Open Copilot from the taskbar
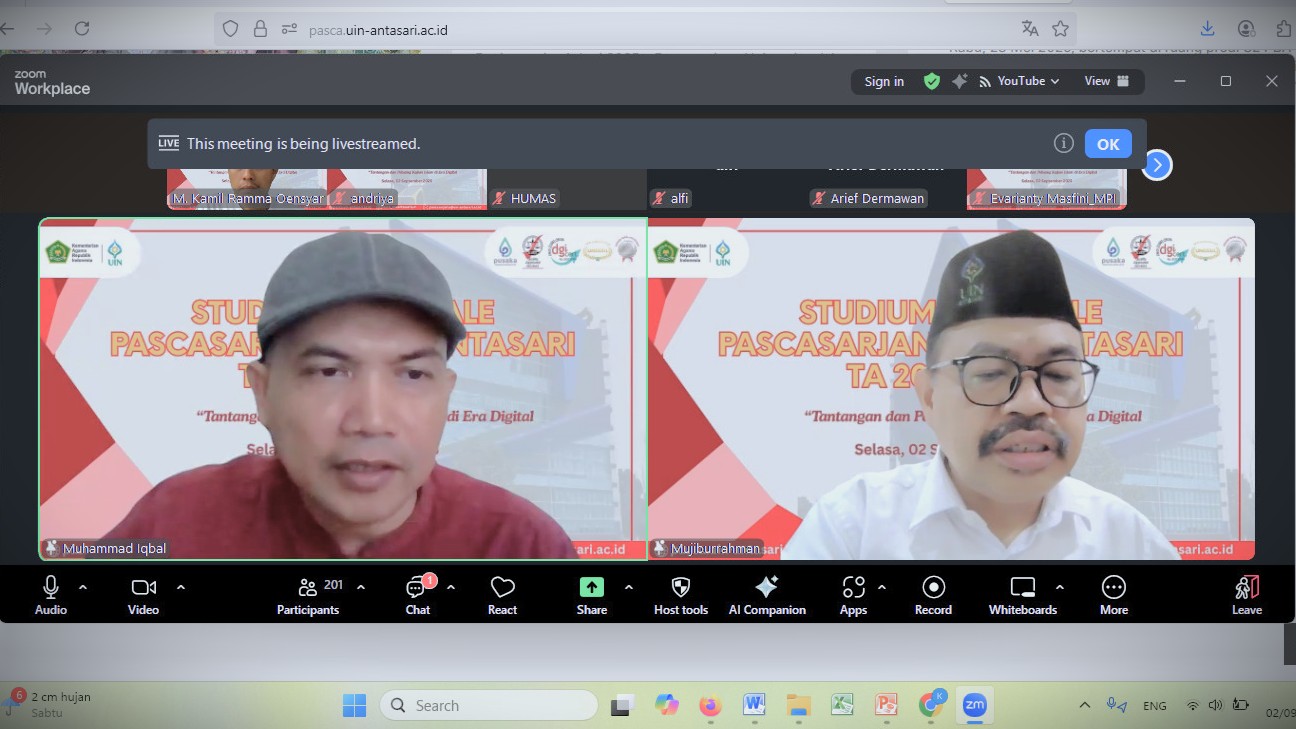The width and height of the screenshot is (1296, 729). [667, 705]
